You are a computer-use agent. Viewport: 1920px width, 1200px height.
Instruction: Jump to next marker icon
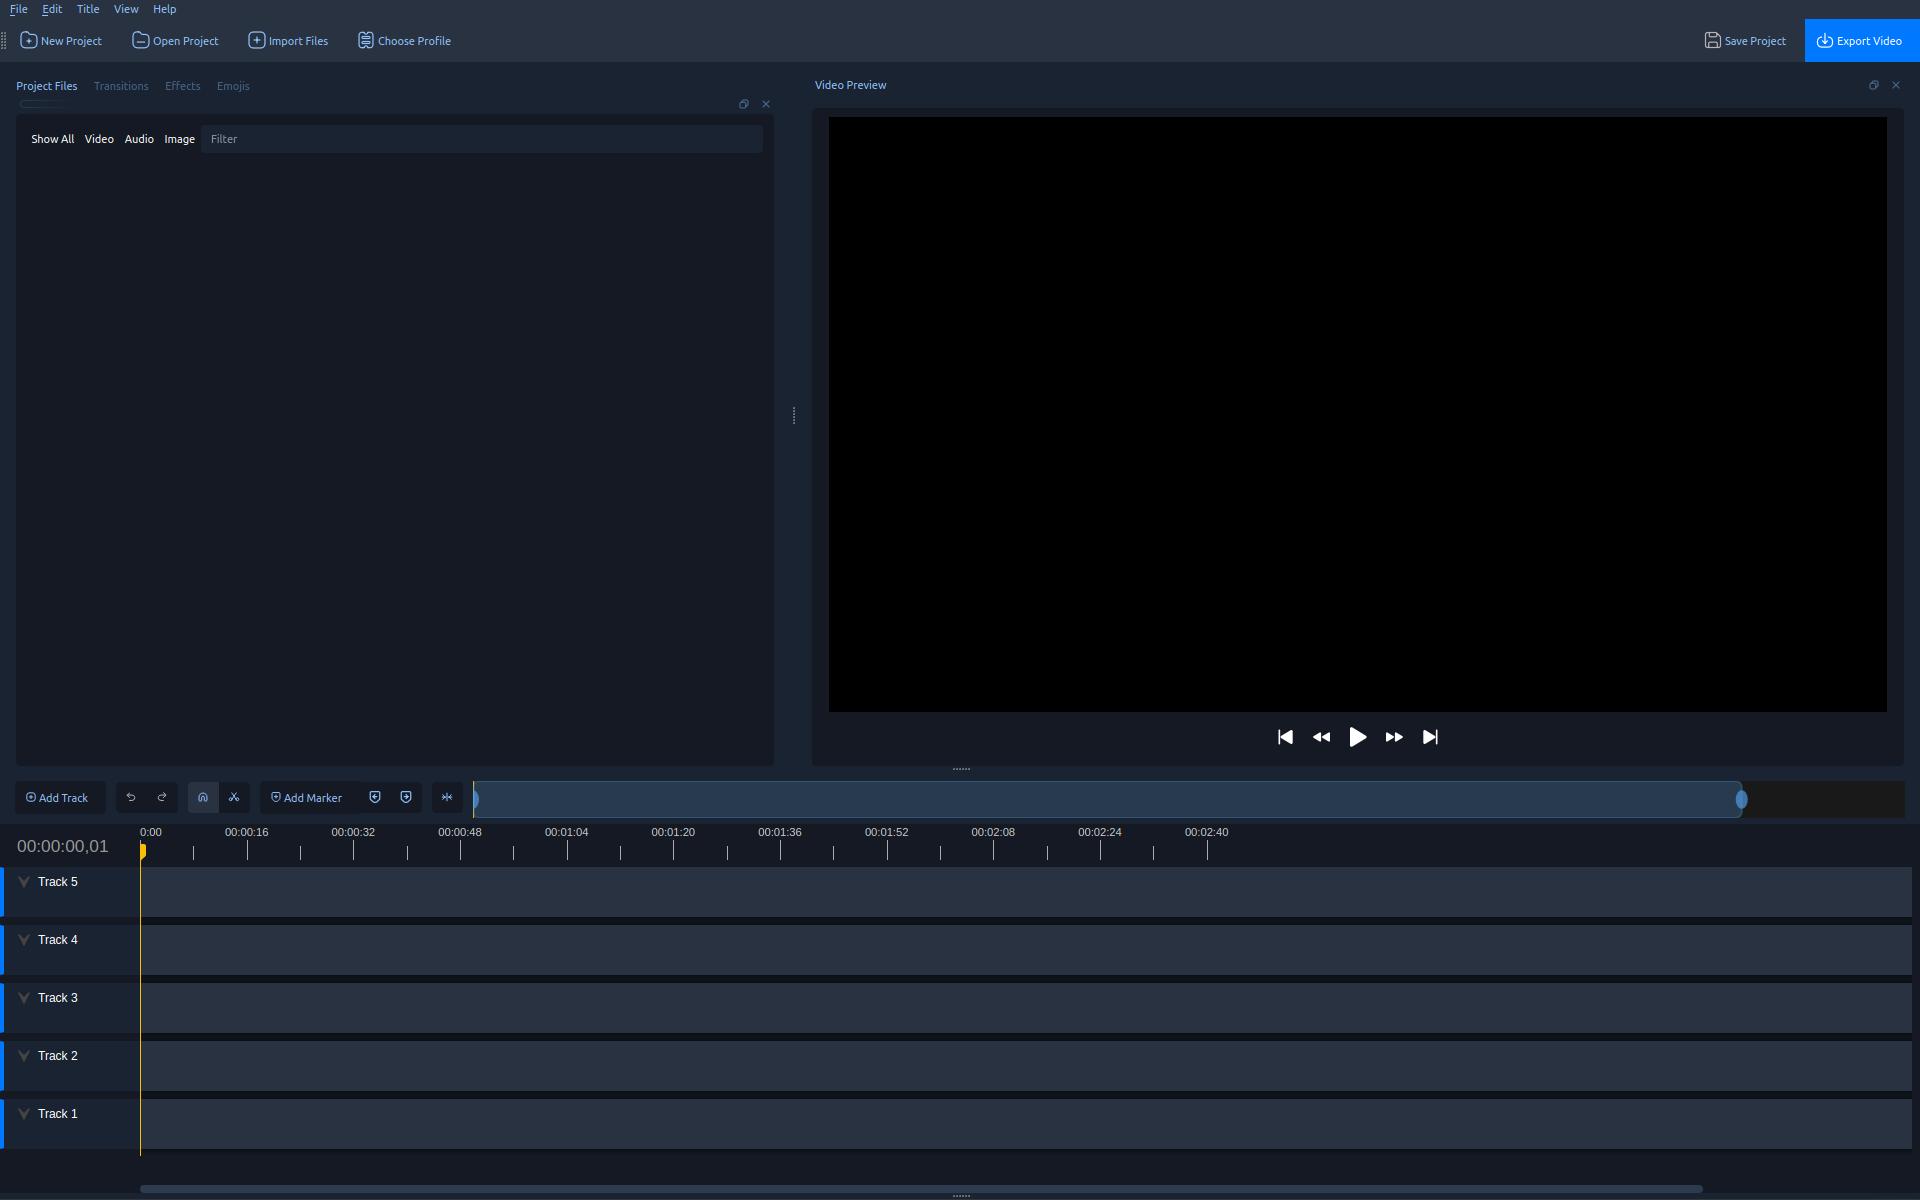click(406, 797)
